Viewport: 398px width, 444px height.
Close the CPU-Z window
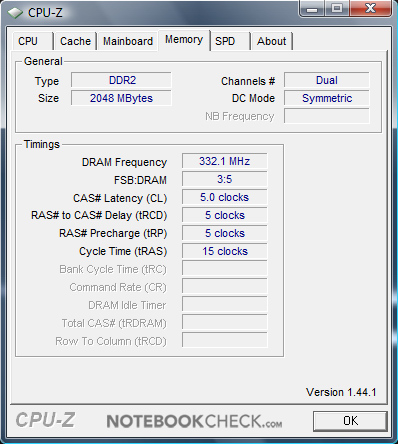coord(370,8)
